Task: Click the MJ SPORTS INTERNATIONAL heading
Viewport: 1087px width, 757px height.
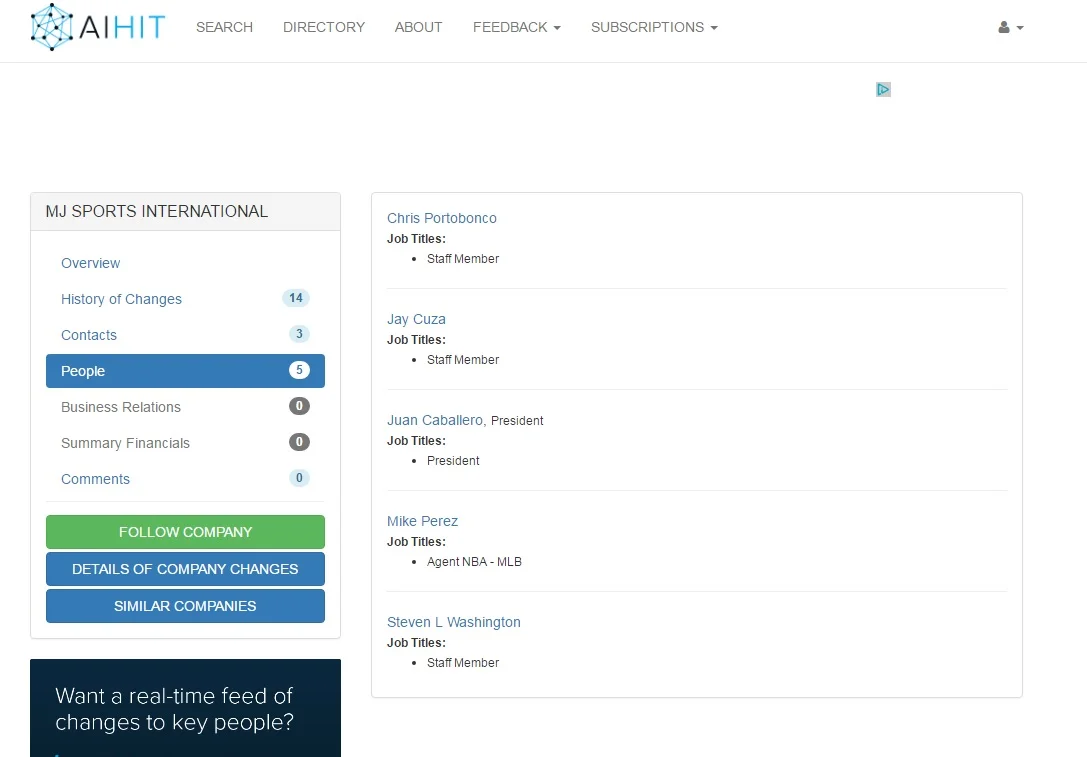Action: click(x=157, y=211)
